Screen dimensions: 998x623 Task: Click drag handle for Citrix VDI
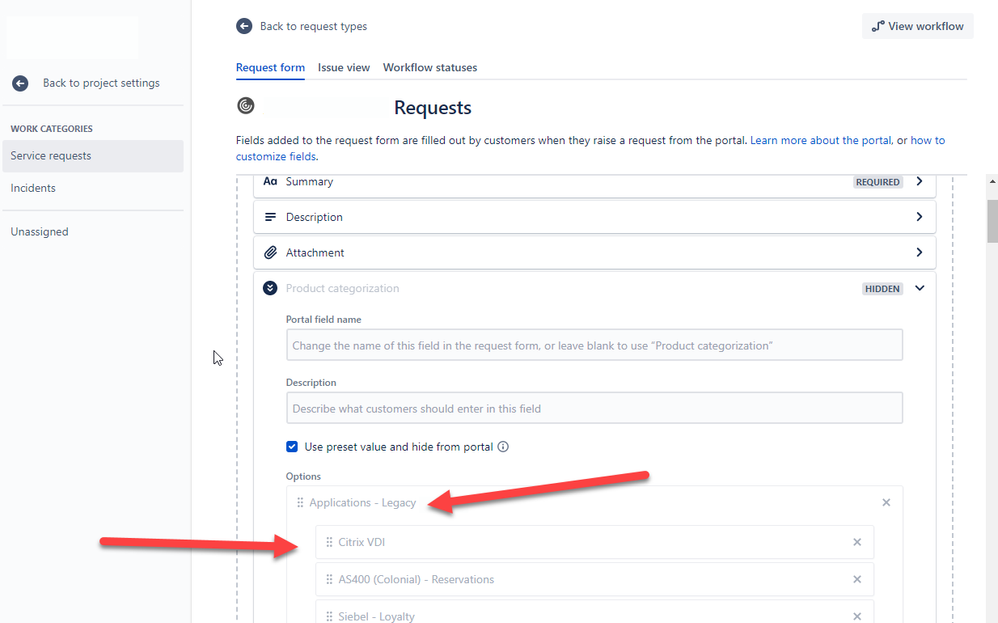click(x=329, y=542)
